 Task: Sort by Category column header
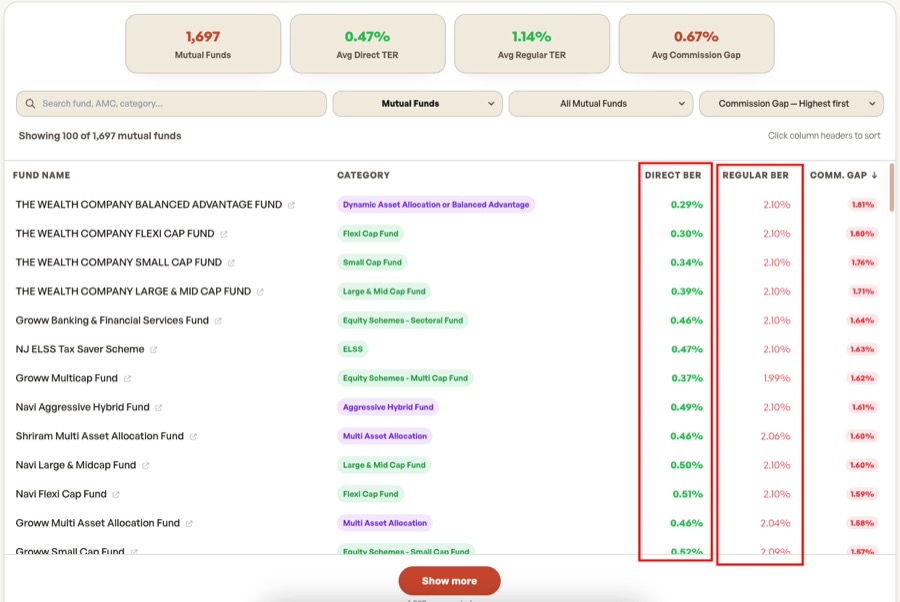tap(363, 175)
